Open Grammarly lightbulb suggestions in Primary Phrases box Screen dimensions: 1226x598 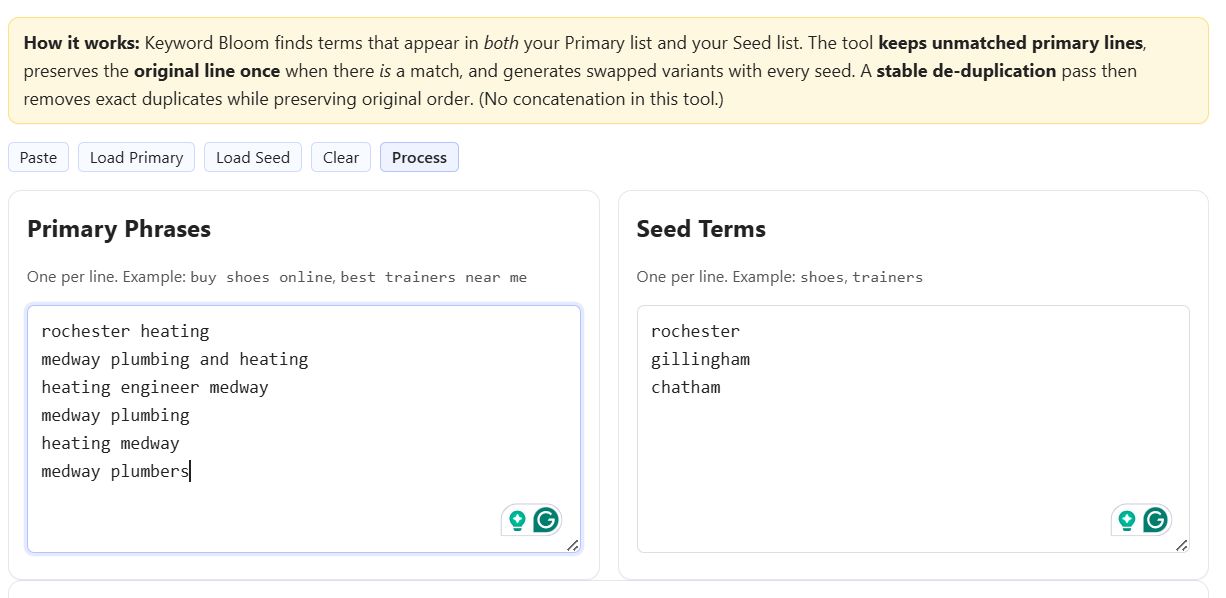(517, 520)
